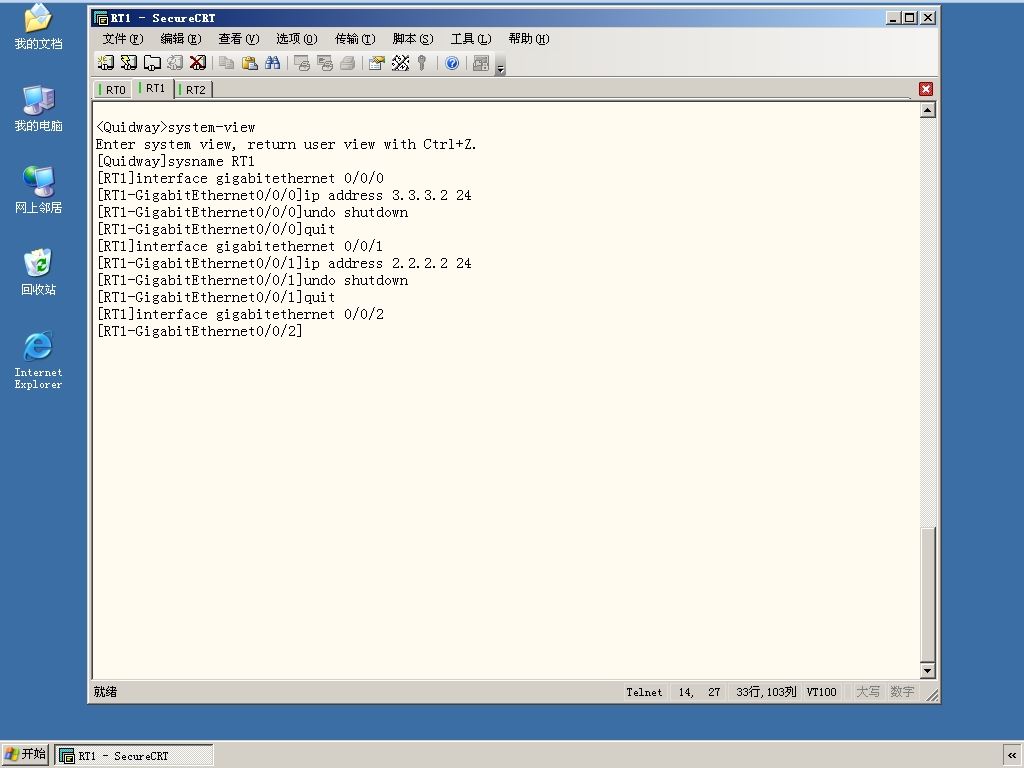The height and width of the screenshot is (768, 1024).
Task: Click the 数字 num lock indicator
Action: pos(902,692)
